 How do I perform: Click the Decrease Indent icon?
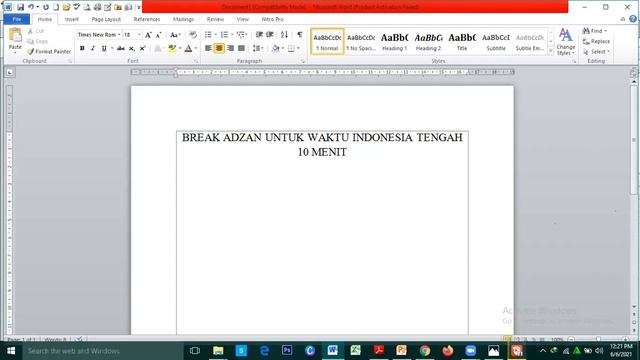coord(259,35)
